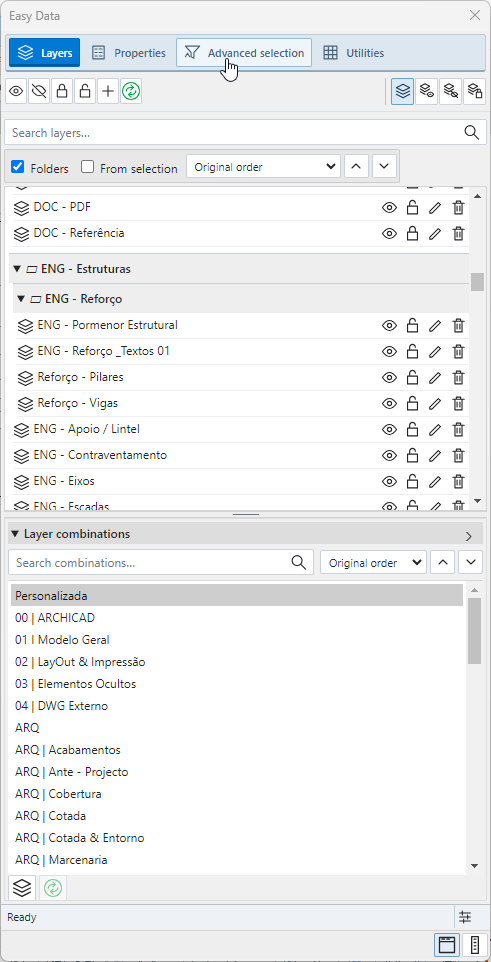491x962 pixels.
Task: Delete the ENG - Reforço _Textos 01 layer
Action: point(458,352)
